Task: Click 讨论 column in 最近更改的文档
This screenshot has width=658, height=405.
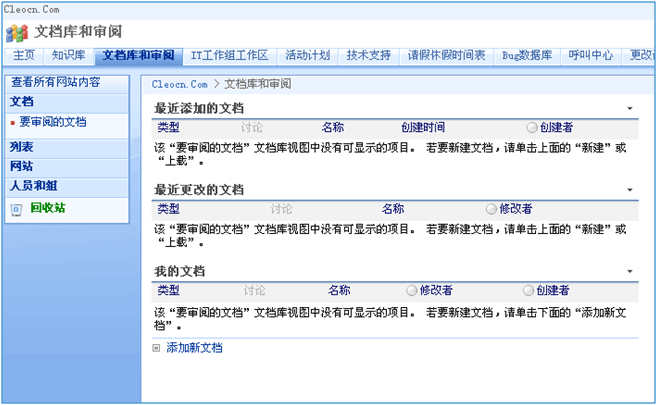Action: coord(281,209)
